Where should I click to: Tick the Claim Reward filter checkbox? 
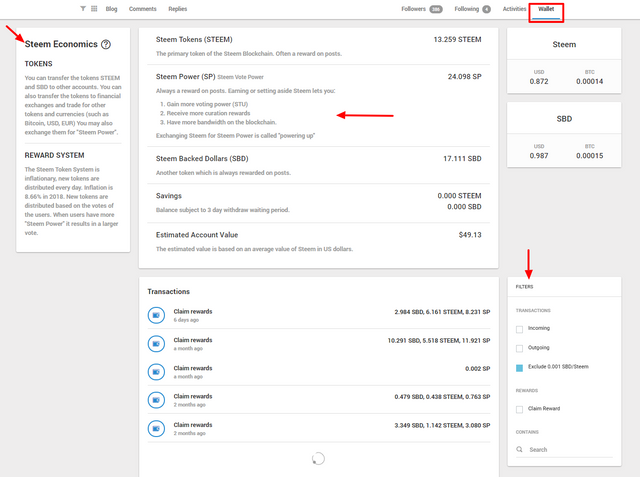click(x=519, y=409)
